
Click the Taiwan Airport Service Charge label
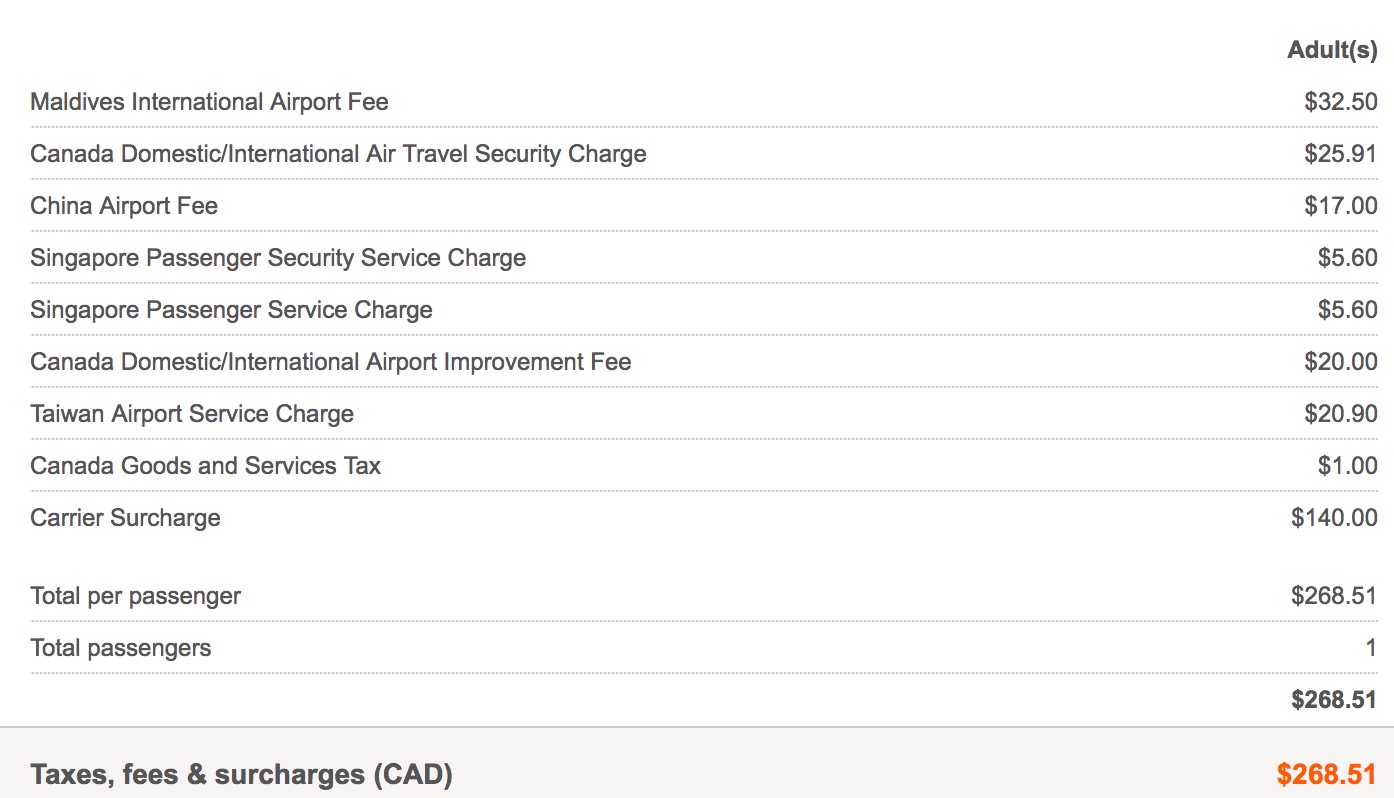tap(192, 414)
